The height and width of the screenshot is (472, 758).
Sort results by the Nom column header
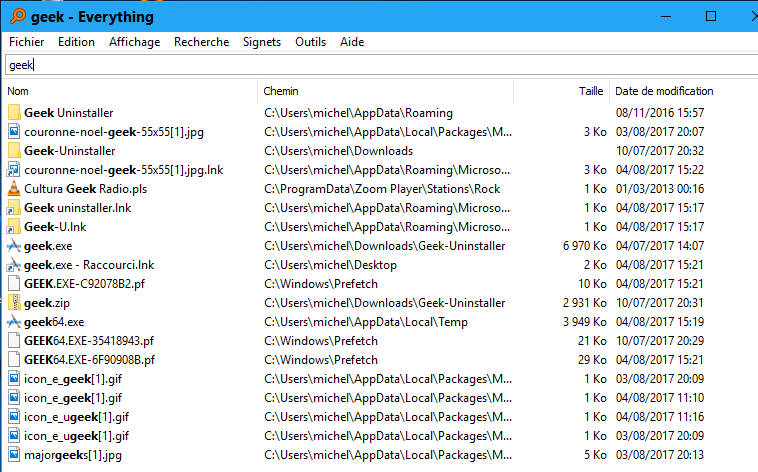point(131,91)
